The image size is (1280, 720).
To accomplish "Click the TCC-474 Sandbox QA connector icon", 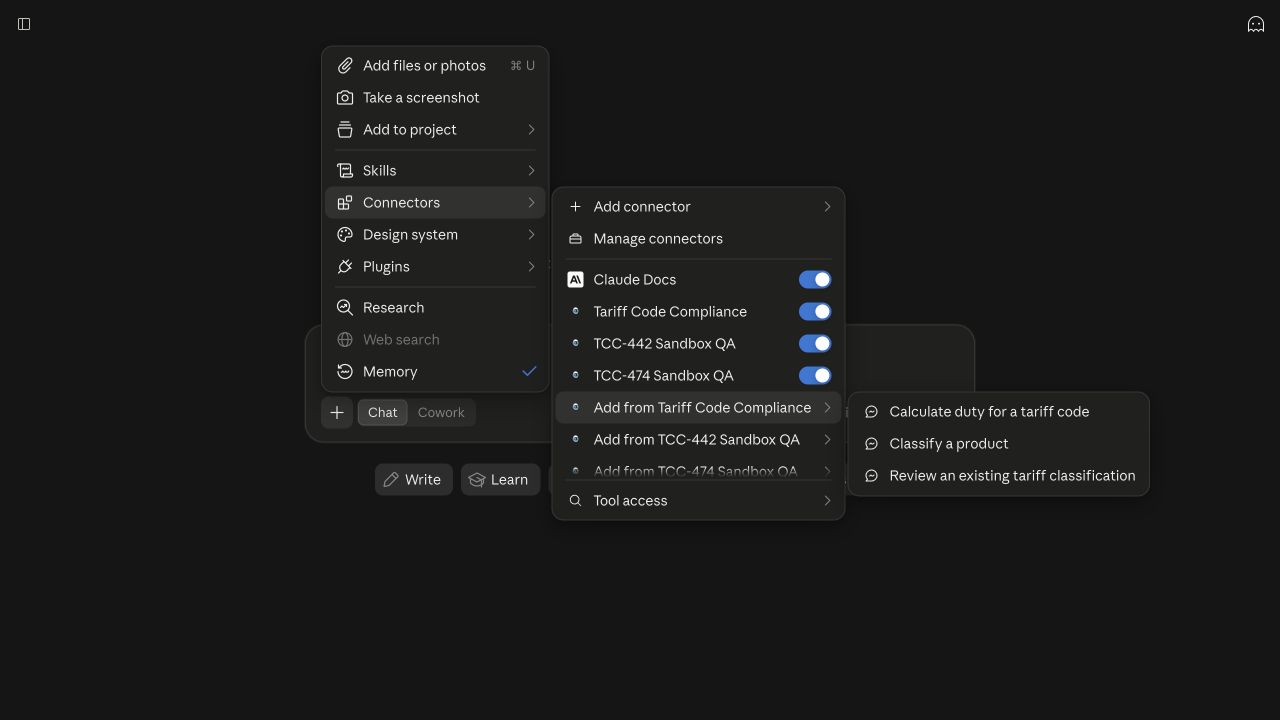I will tap(575, 376).
